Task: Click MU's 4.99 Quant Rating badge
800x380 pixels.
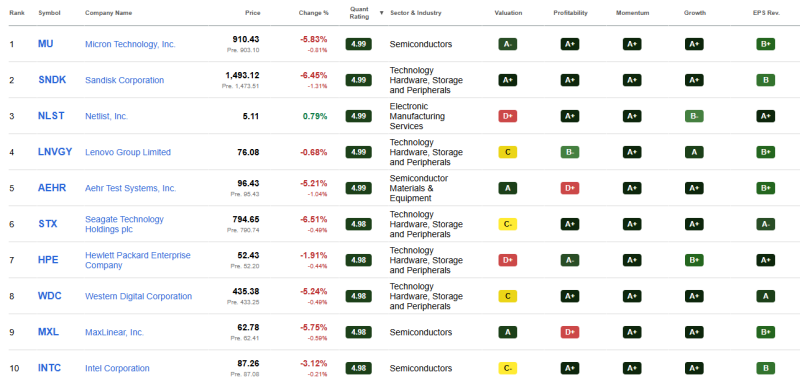Action: [359, 44]
